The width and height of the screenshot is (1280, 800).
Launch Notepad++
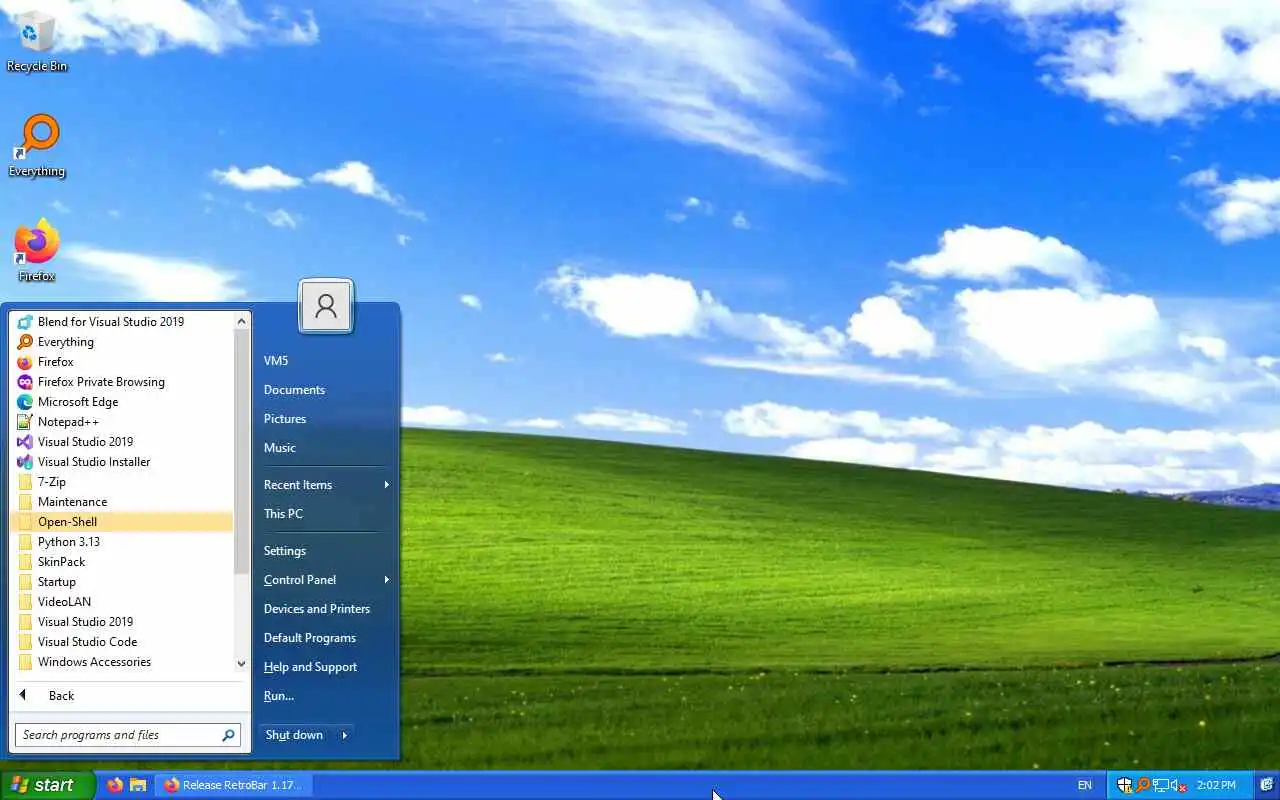[x=122, y=422]
